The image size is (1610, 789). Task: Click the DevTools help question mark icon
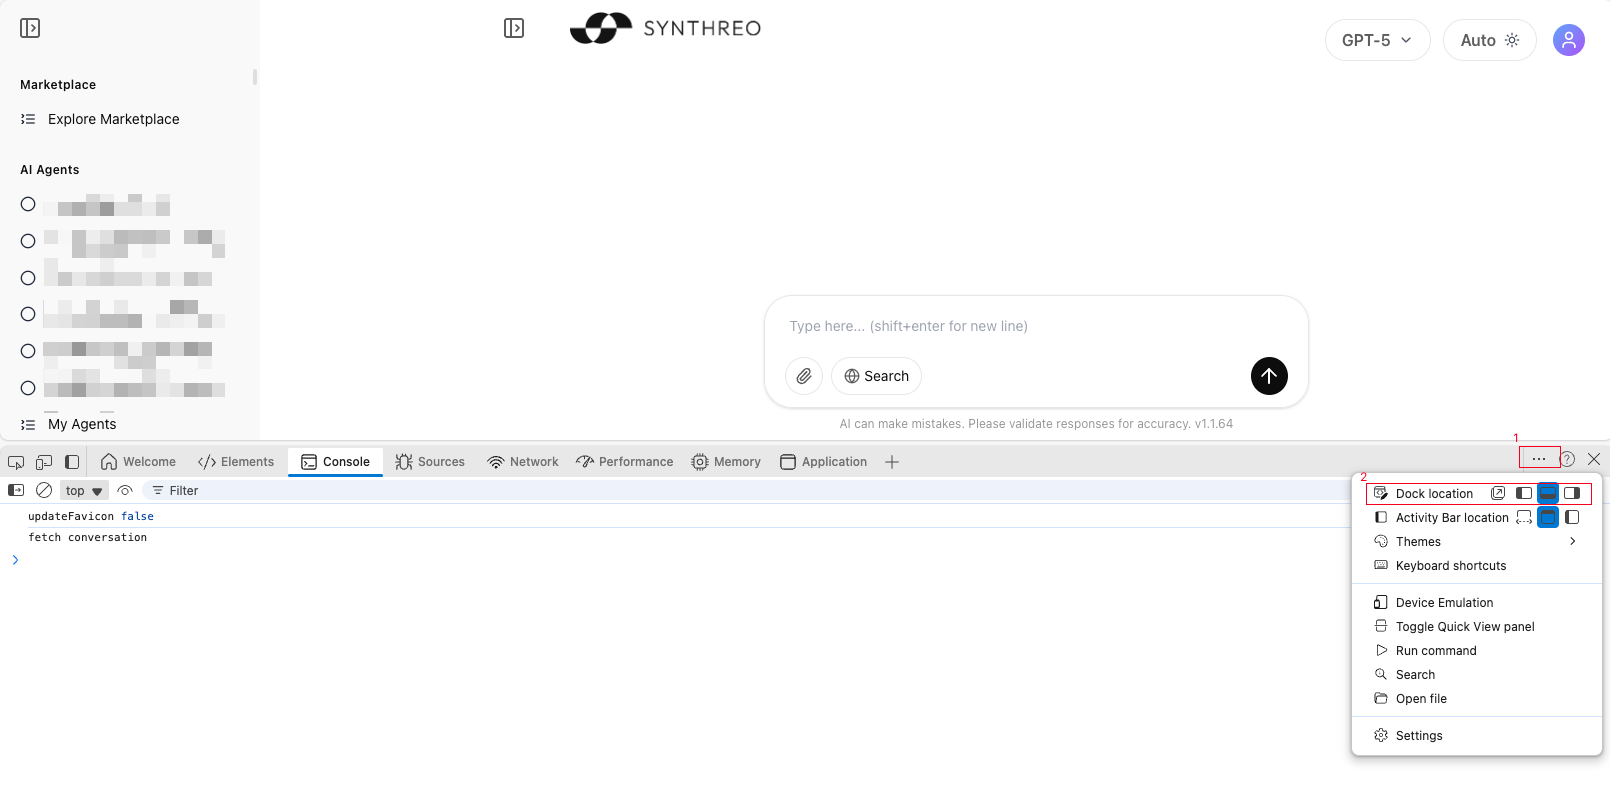click(1568, 459)
